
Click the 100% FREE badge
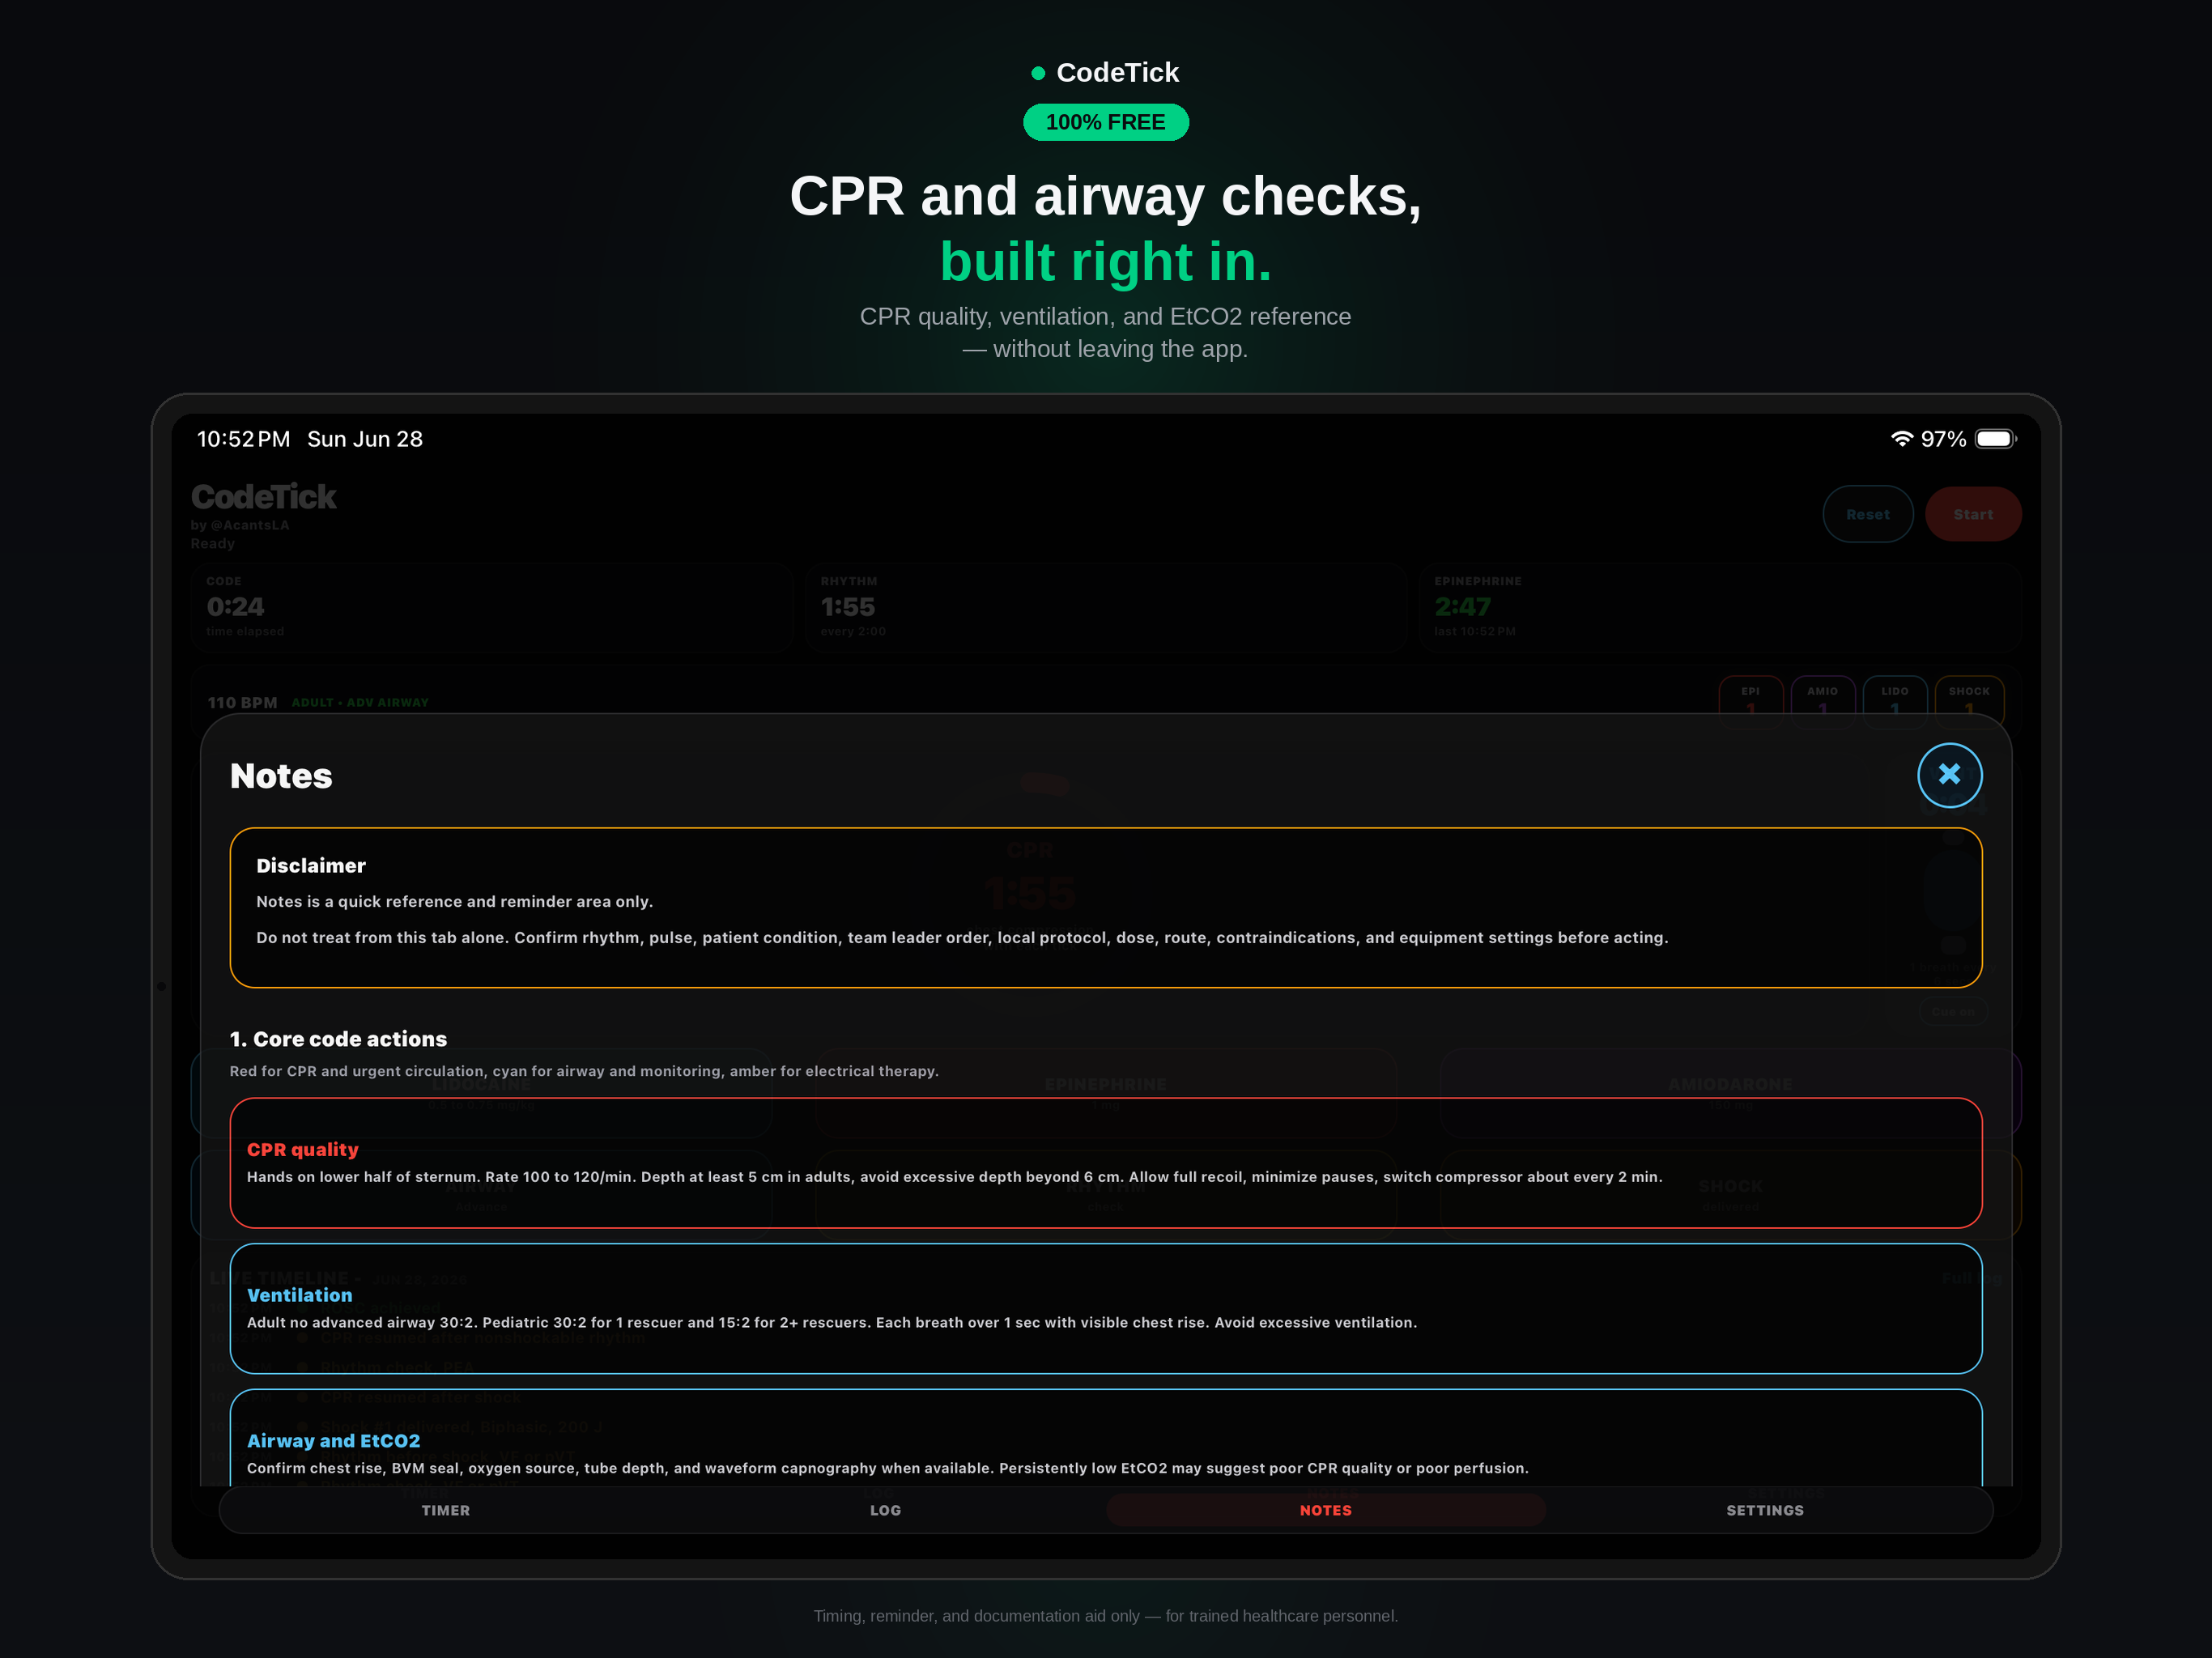pos(1106,122)
